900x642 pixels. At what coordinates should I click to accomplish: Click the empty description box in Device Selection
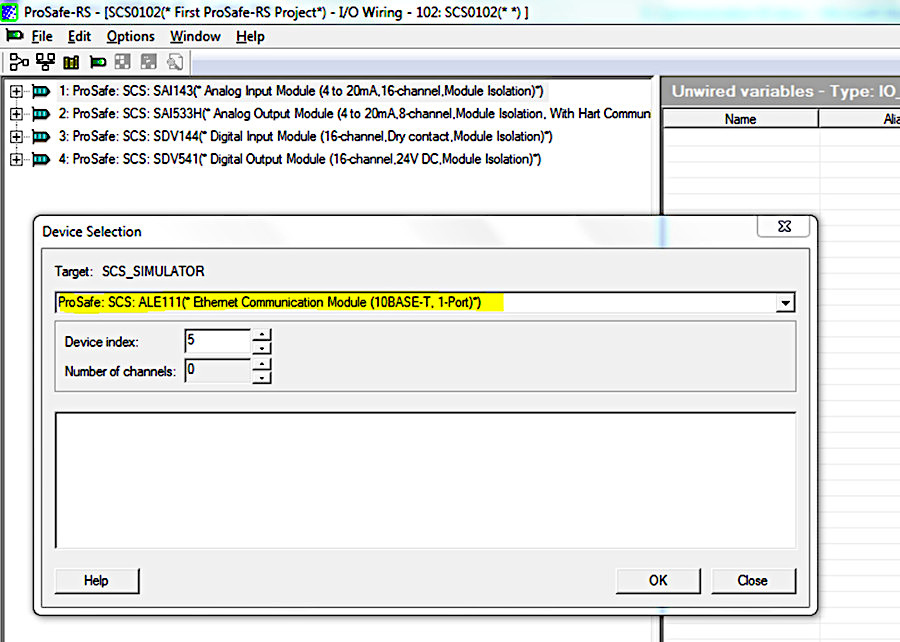pos(425,480)
